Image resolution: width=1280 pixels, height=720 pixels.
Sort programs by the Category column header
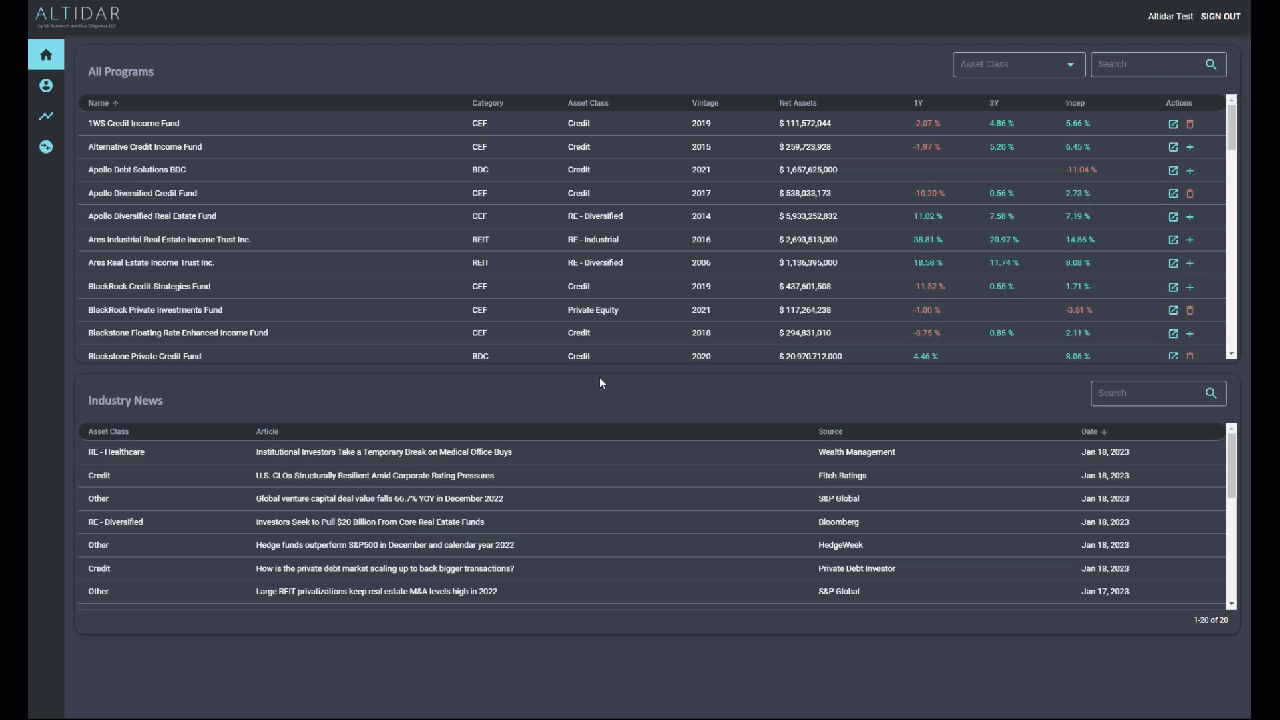click(x=488, y=103)
